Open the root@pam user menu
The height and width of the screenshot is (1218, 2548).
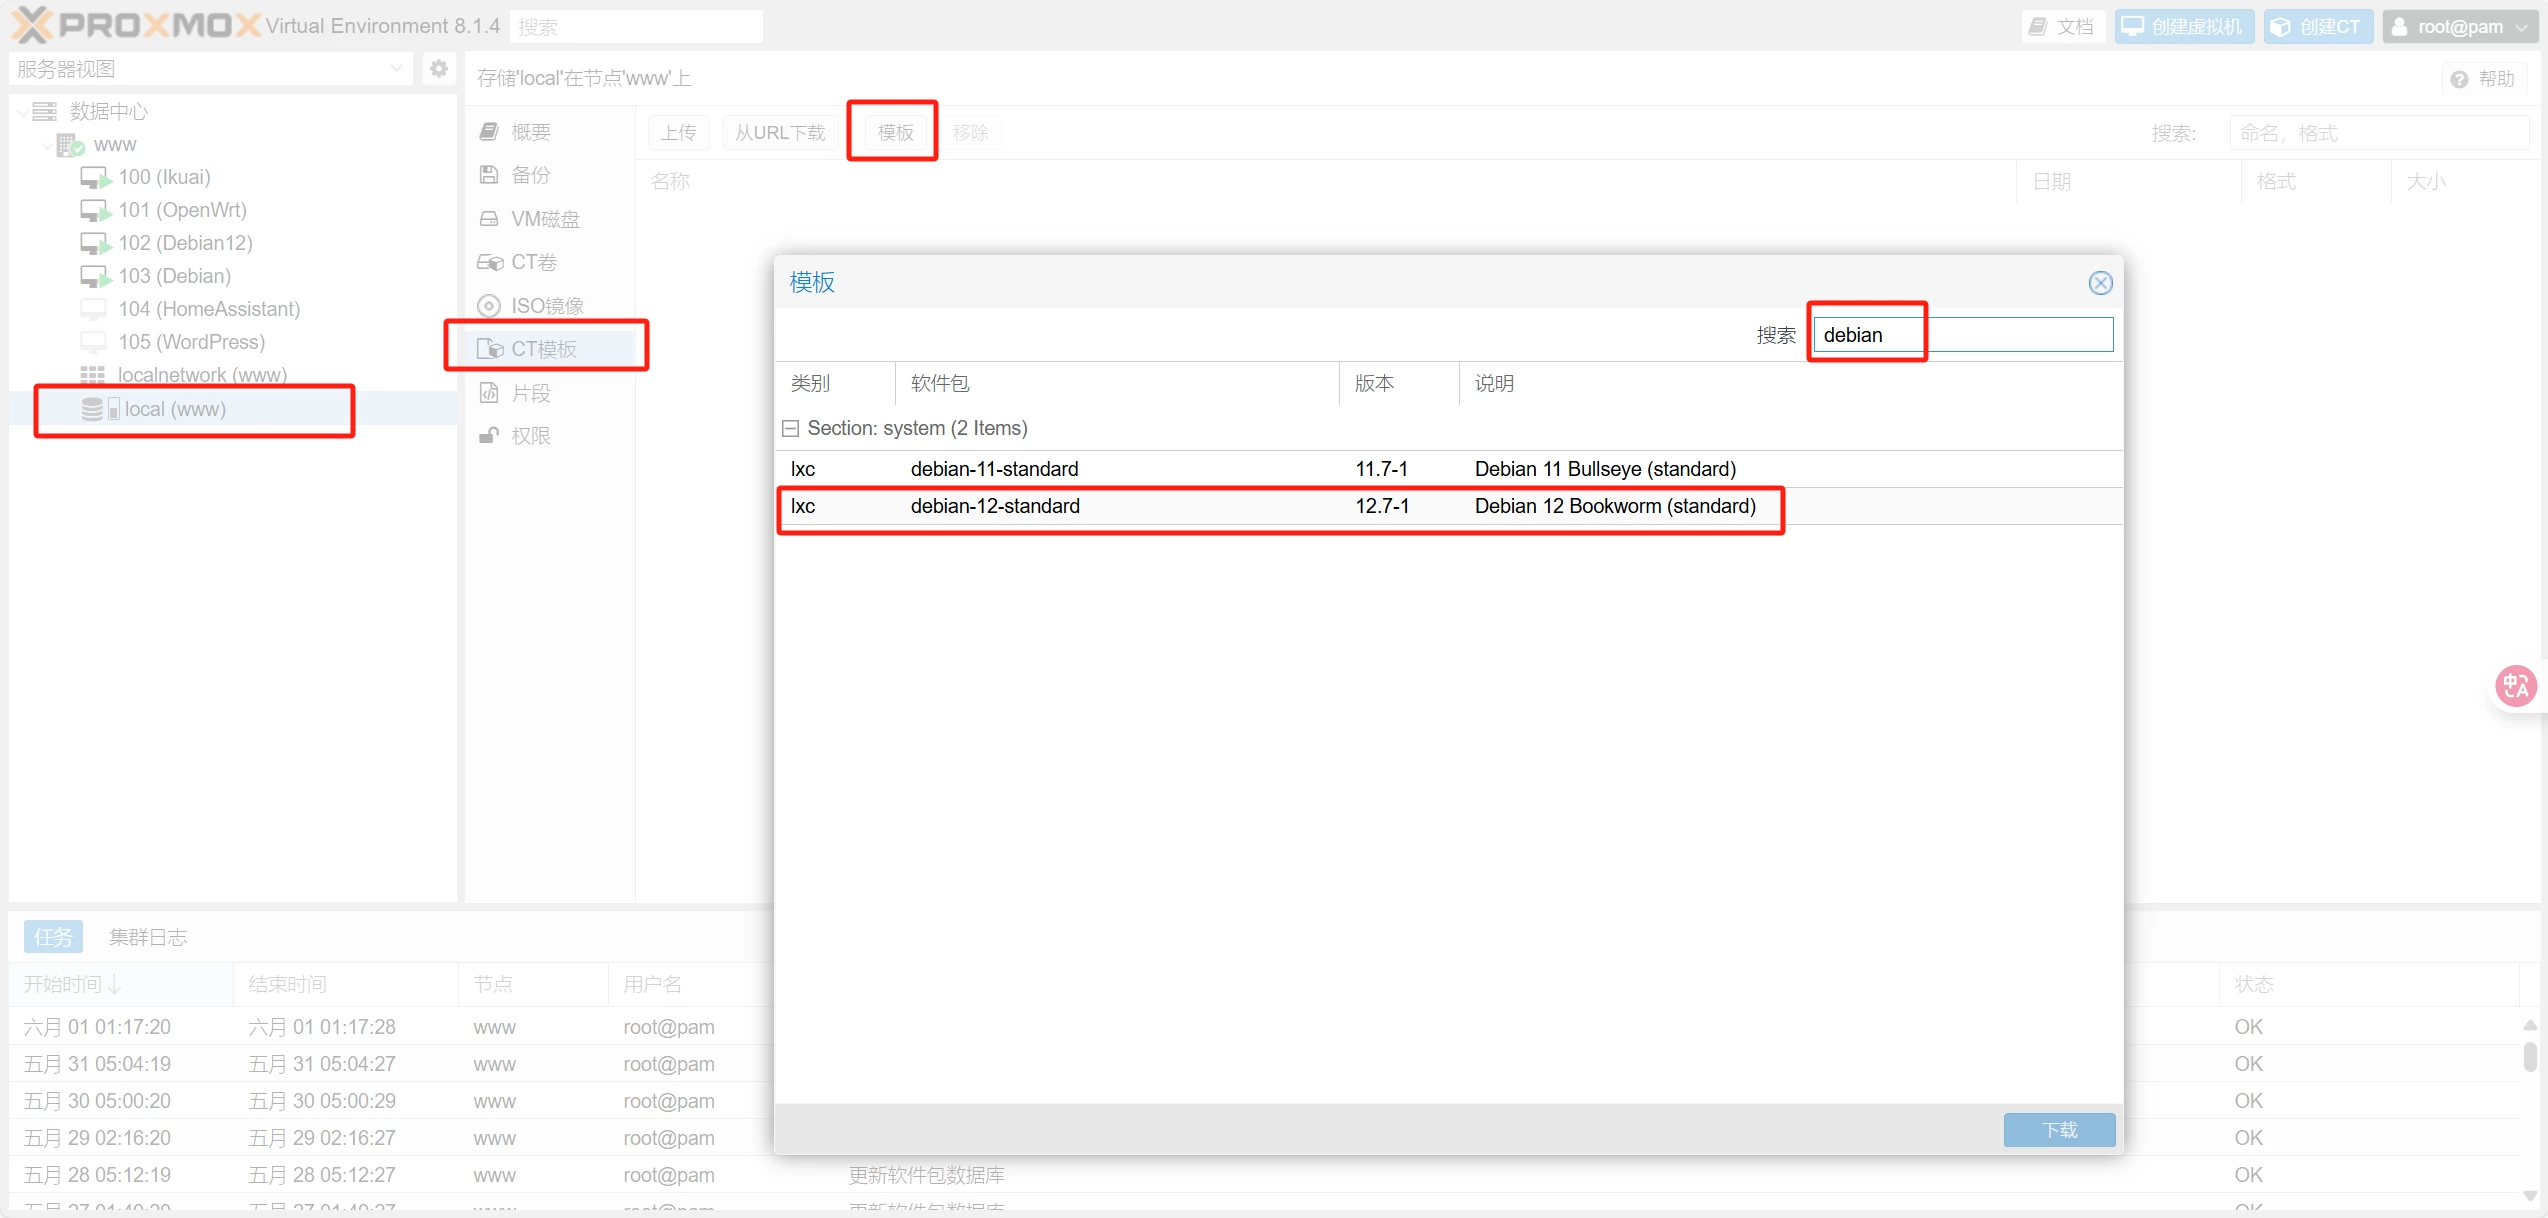(2459, 27)
